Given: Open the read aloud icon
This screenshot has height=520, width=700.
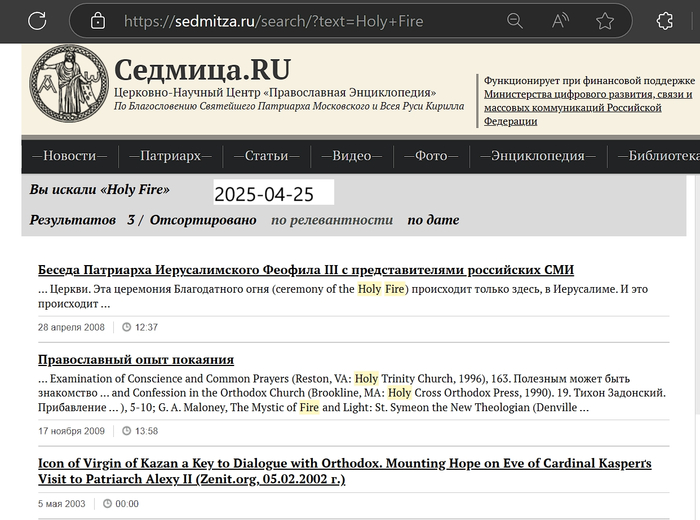Looking at the screenshot, I should (559, 21).
